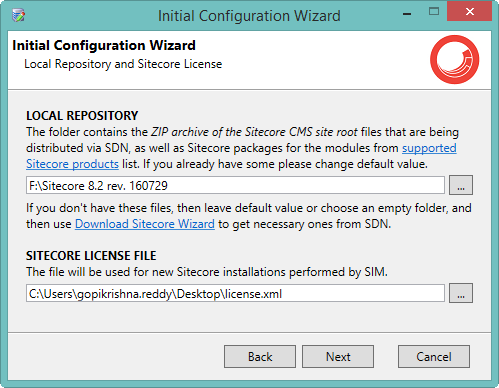Go Back to previous wizard step
Screen dimensions: 499x388
[260, 356]
